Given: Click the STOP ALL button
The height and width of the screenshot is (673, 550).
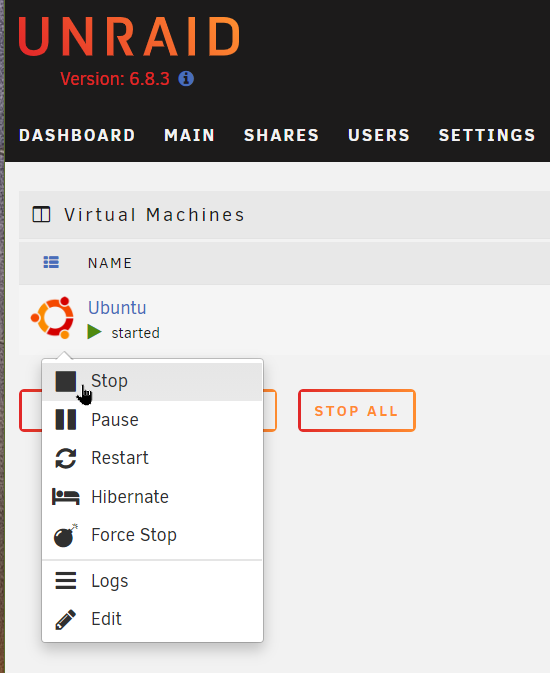Looking at the screenshot, I should pyautogui.click(x=357, y=410).
